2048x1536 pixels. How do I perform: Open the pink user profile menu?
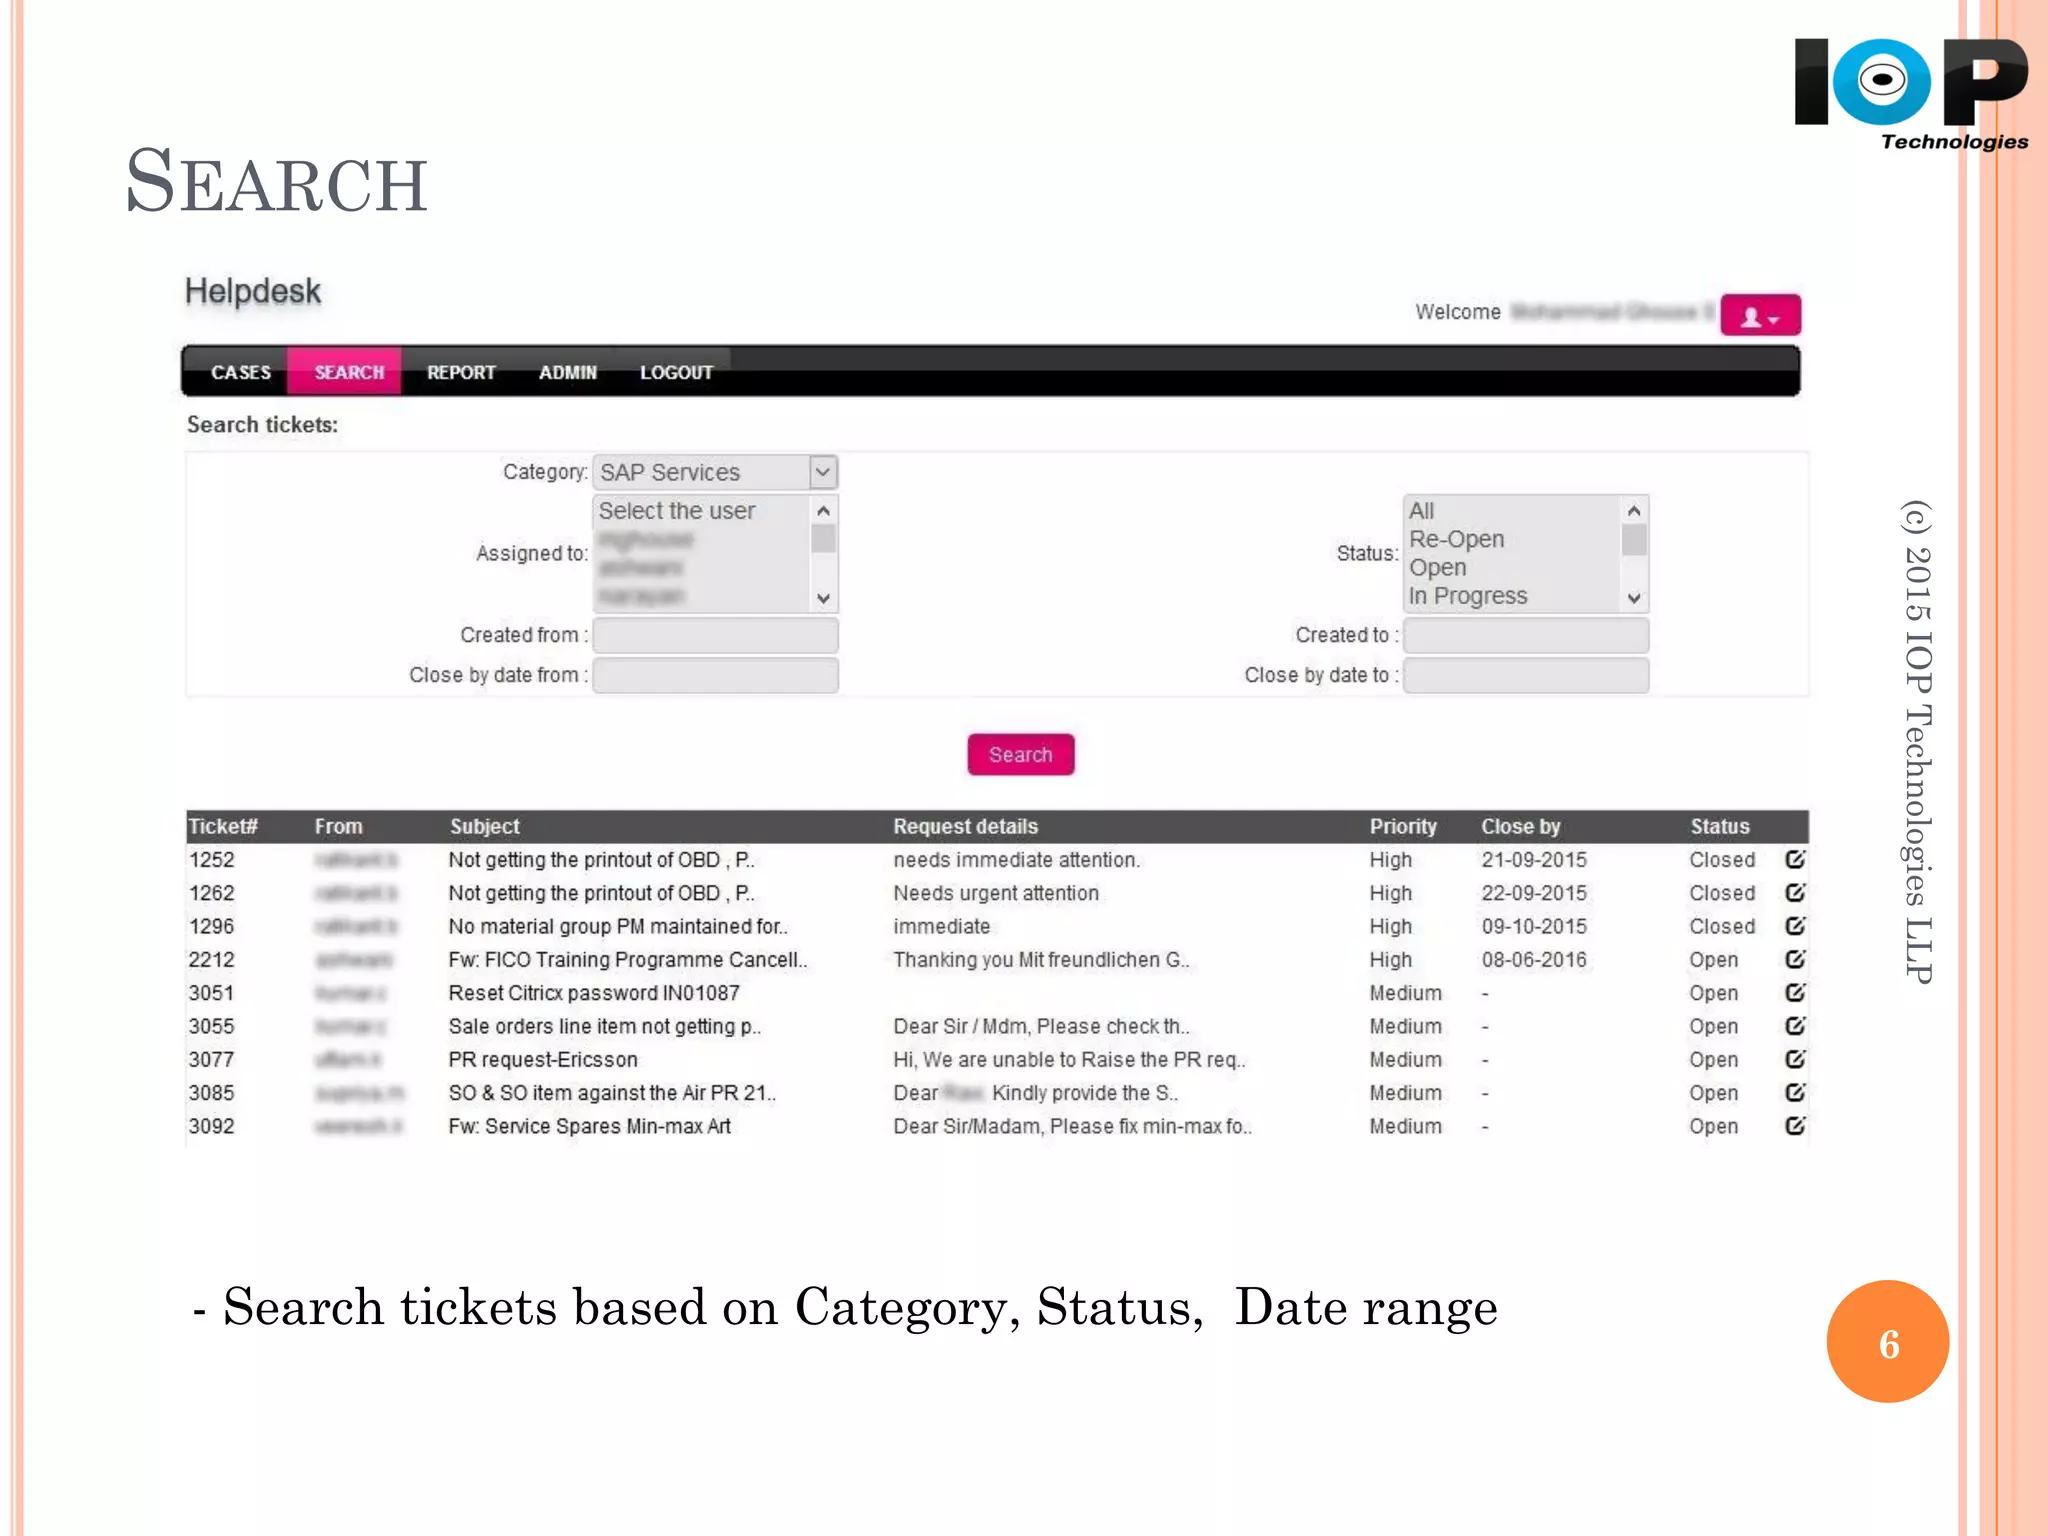[1760, 316]
